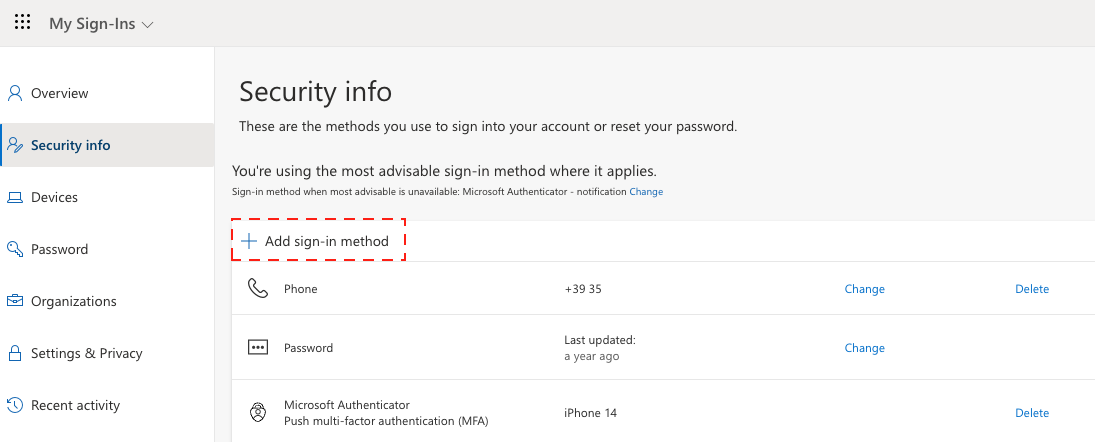Change the Phone number
The image size is (1095, 442).
pos(864,289)
